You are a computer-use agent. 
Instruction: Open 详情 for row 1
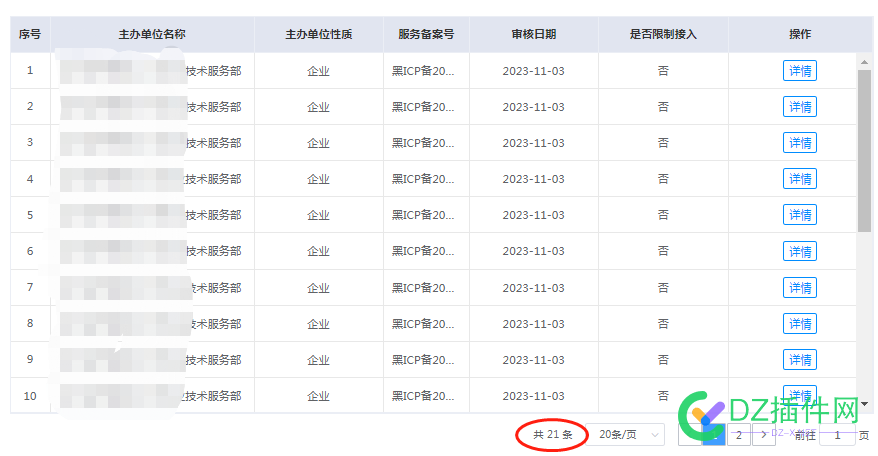point(800,71)
